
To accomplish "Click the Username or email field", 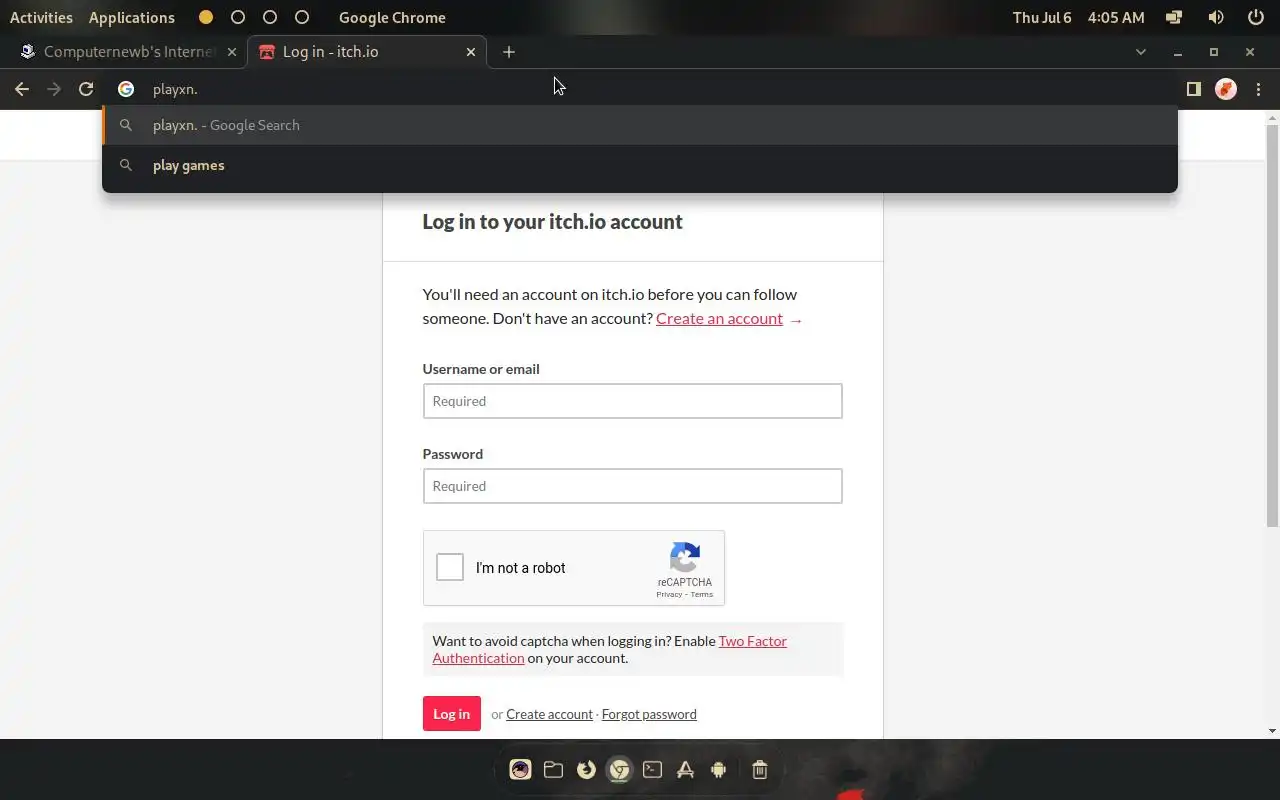I will pos(632,401).
